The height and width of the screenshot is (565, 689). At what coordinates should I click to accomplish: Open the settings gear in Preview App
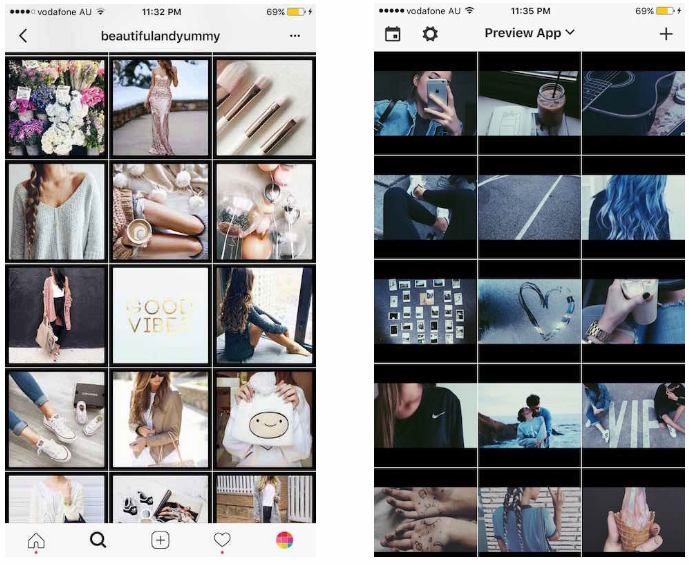[x=430, y=33]
